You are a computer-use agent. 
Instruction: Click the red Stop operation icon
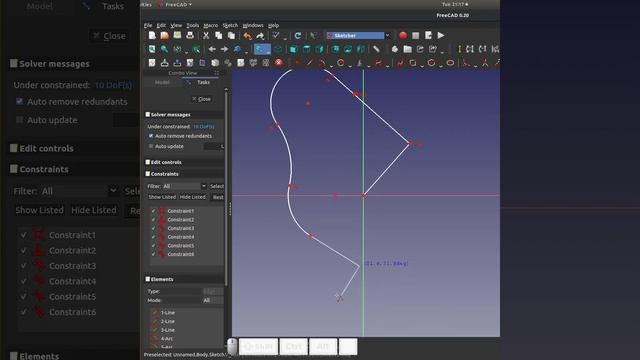point(279,63)
